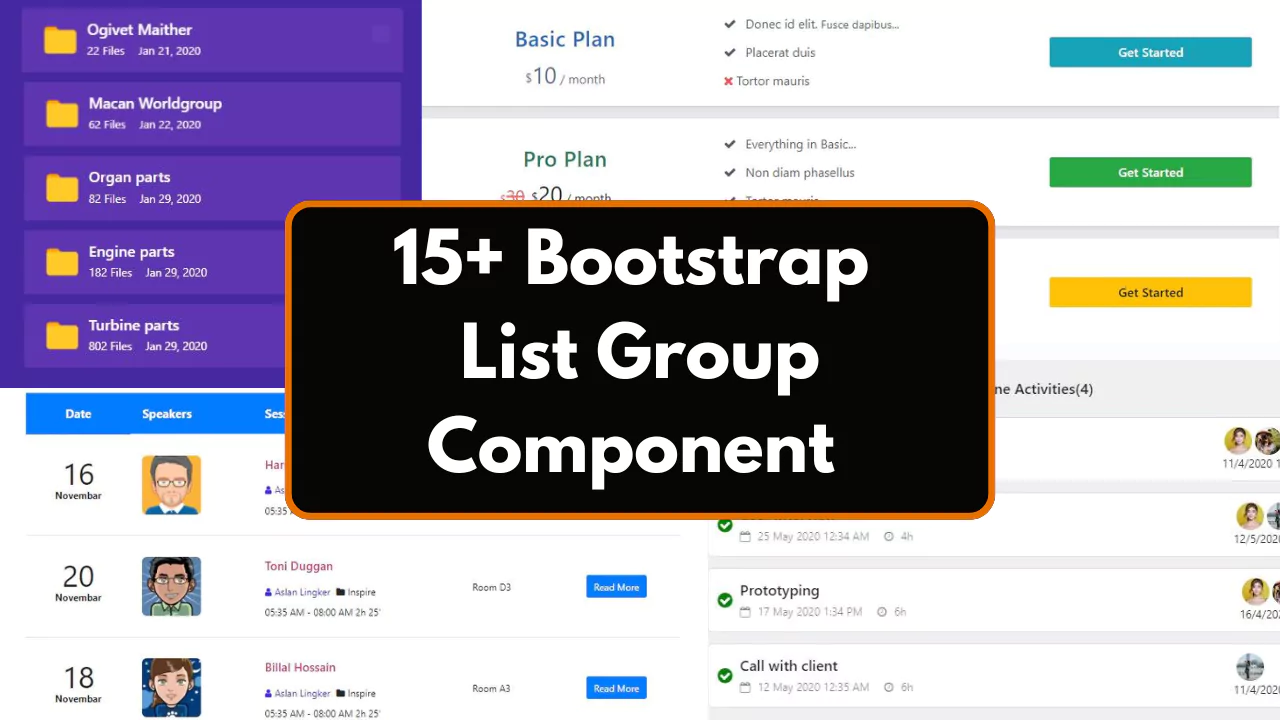The width and height of the screenshot is (1280, 720).
Task: Open the Toni Duggan speaker link
Action: (299, 566)
